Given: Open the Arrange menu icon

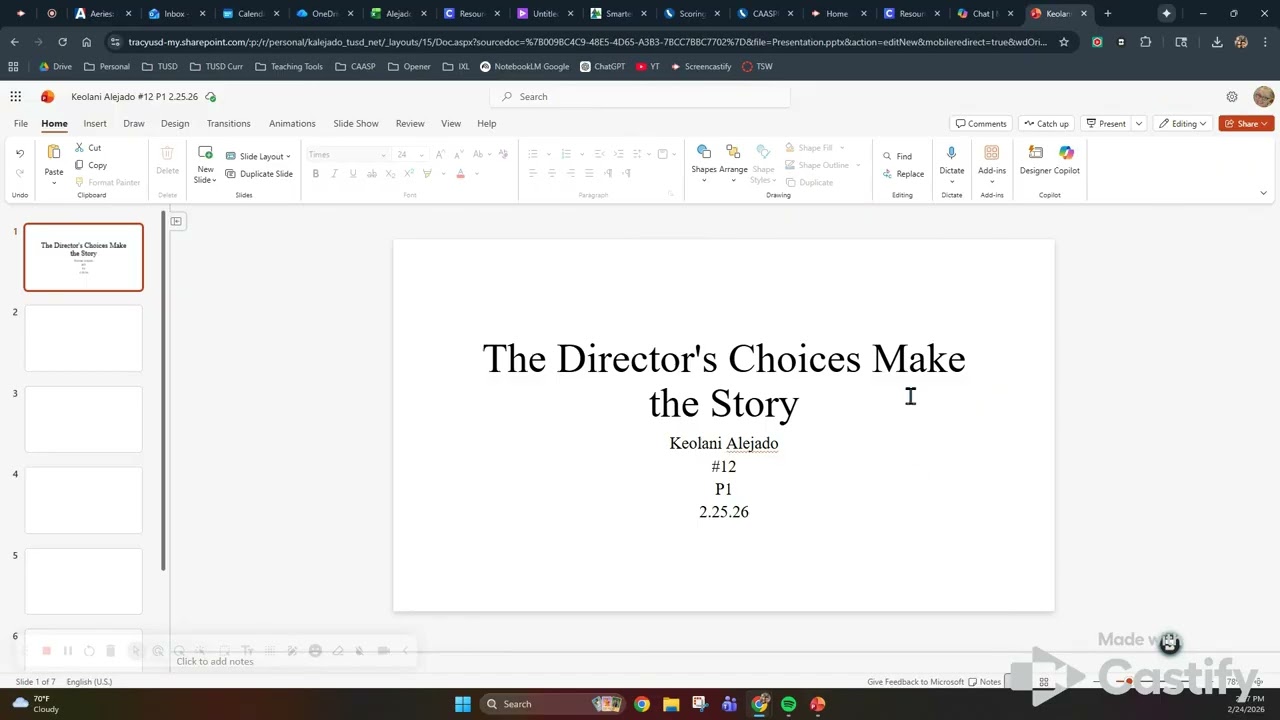Looking at the screenshot, I should pyautogui.click(x=733, y=152).
